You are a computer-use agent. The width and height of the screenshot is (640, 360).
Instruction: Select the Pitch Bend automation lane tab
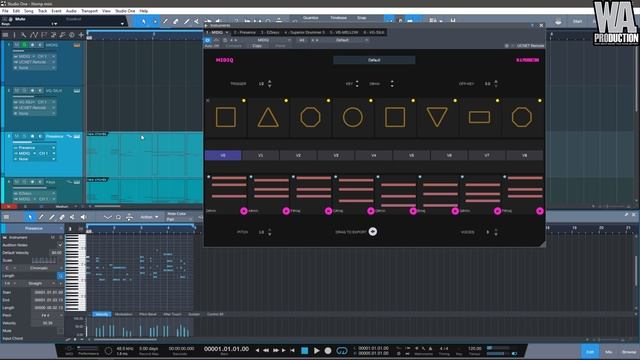[x=147, y=314]
